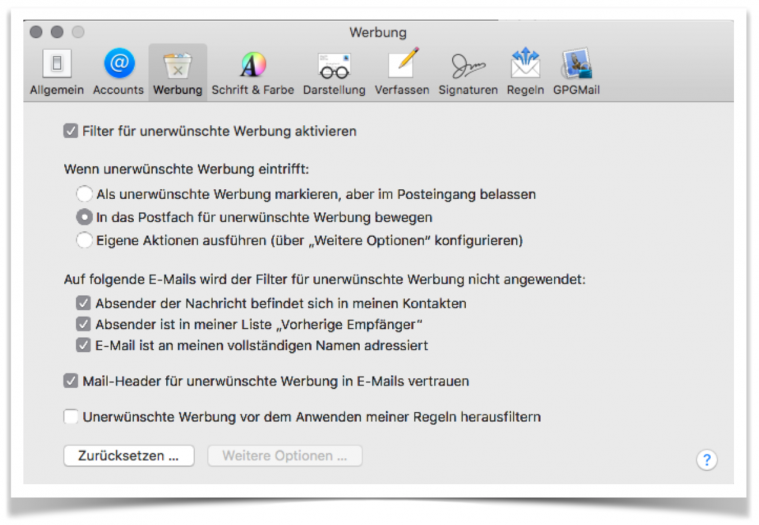
Task: Uncheck Mail-Header für unerwünschte Werbung vertrauen
Action: coord(71,381)
